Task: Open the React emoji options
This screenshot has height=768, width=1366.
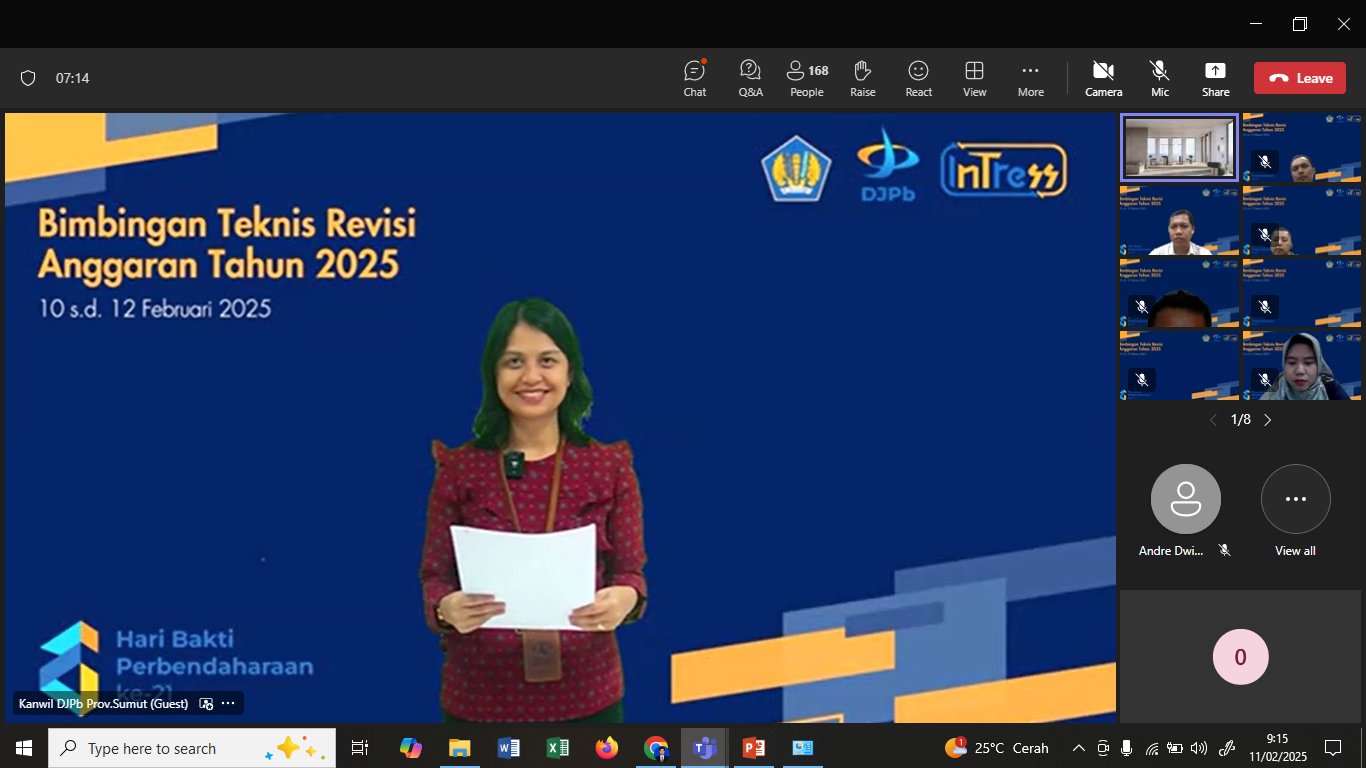Action: [918, 78]
